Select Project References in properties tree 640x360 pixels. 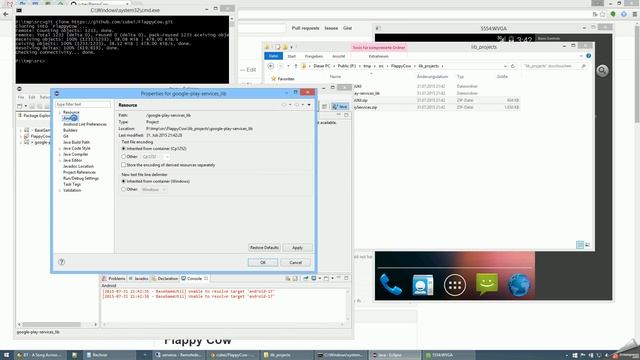click(79, 172)
